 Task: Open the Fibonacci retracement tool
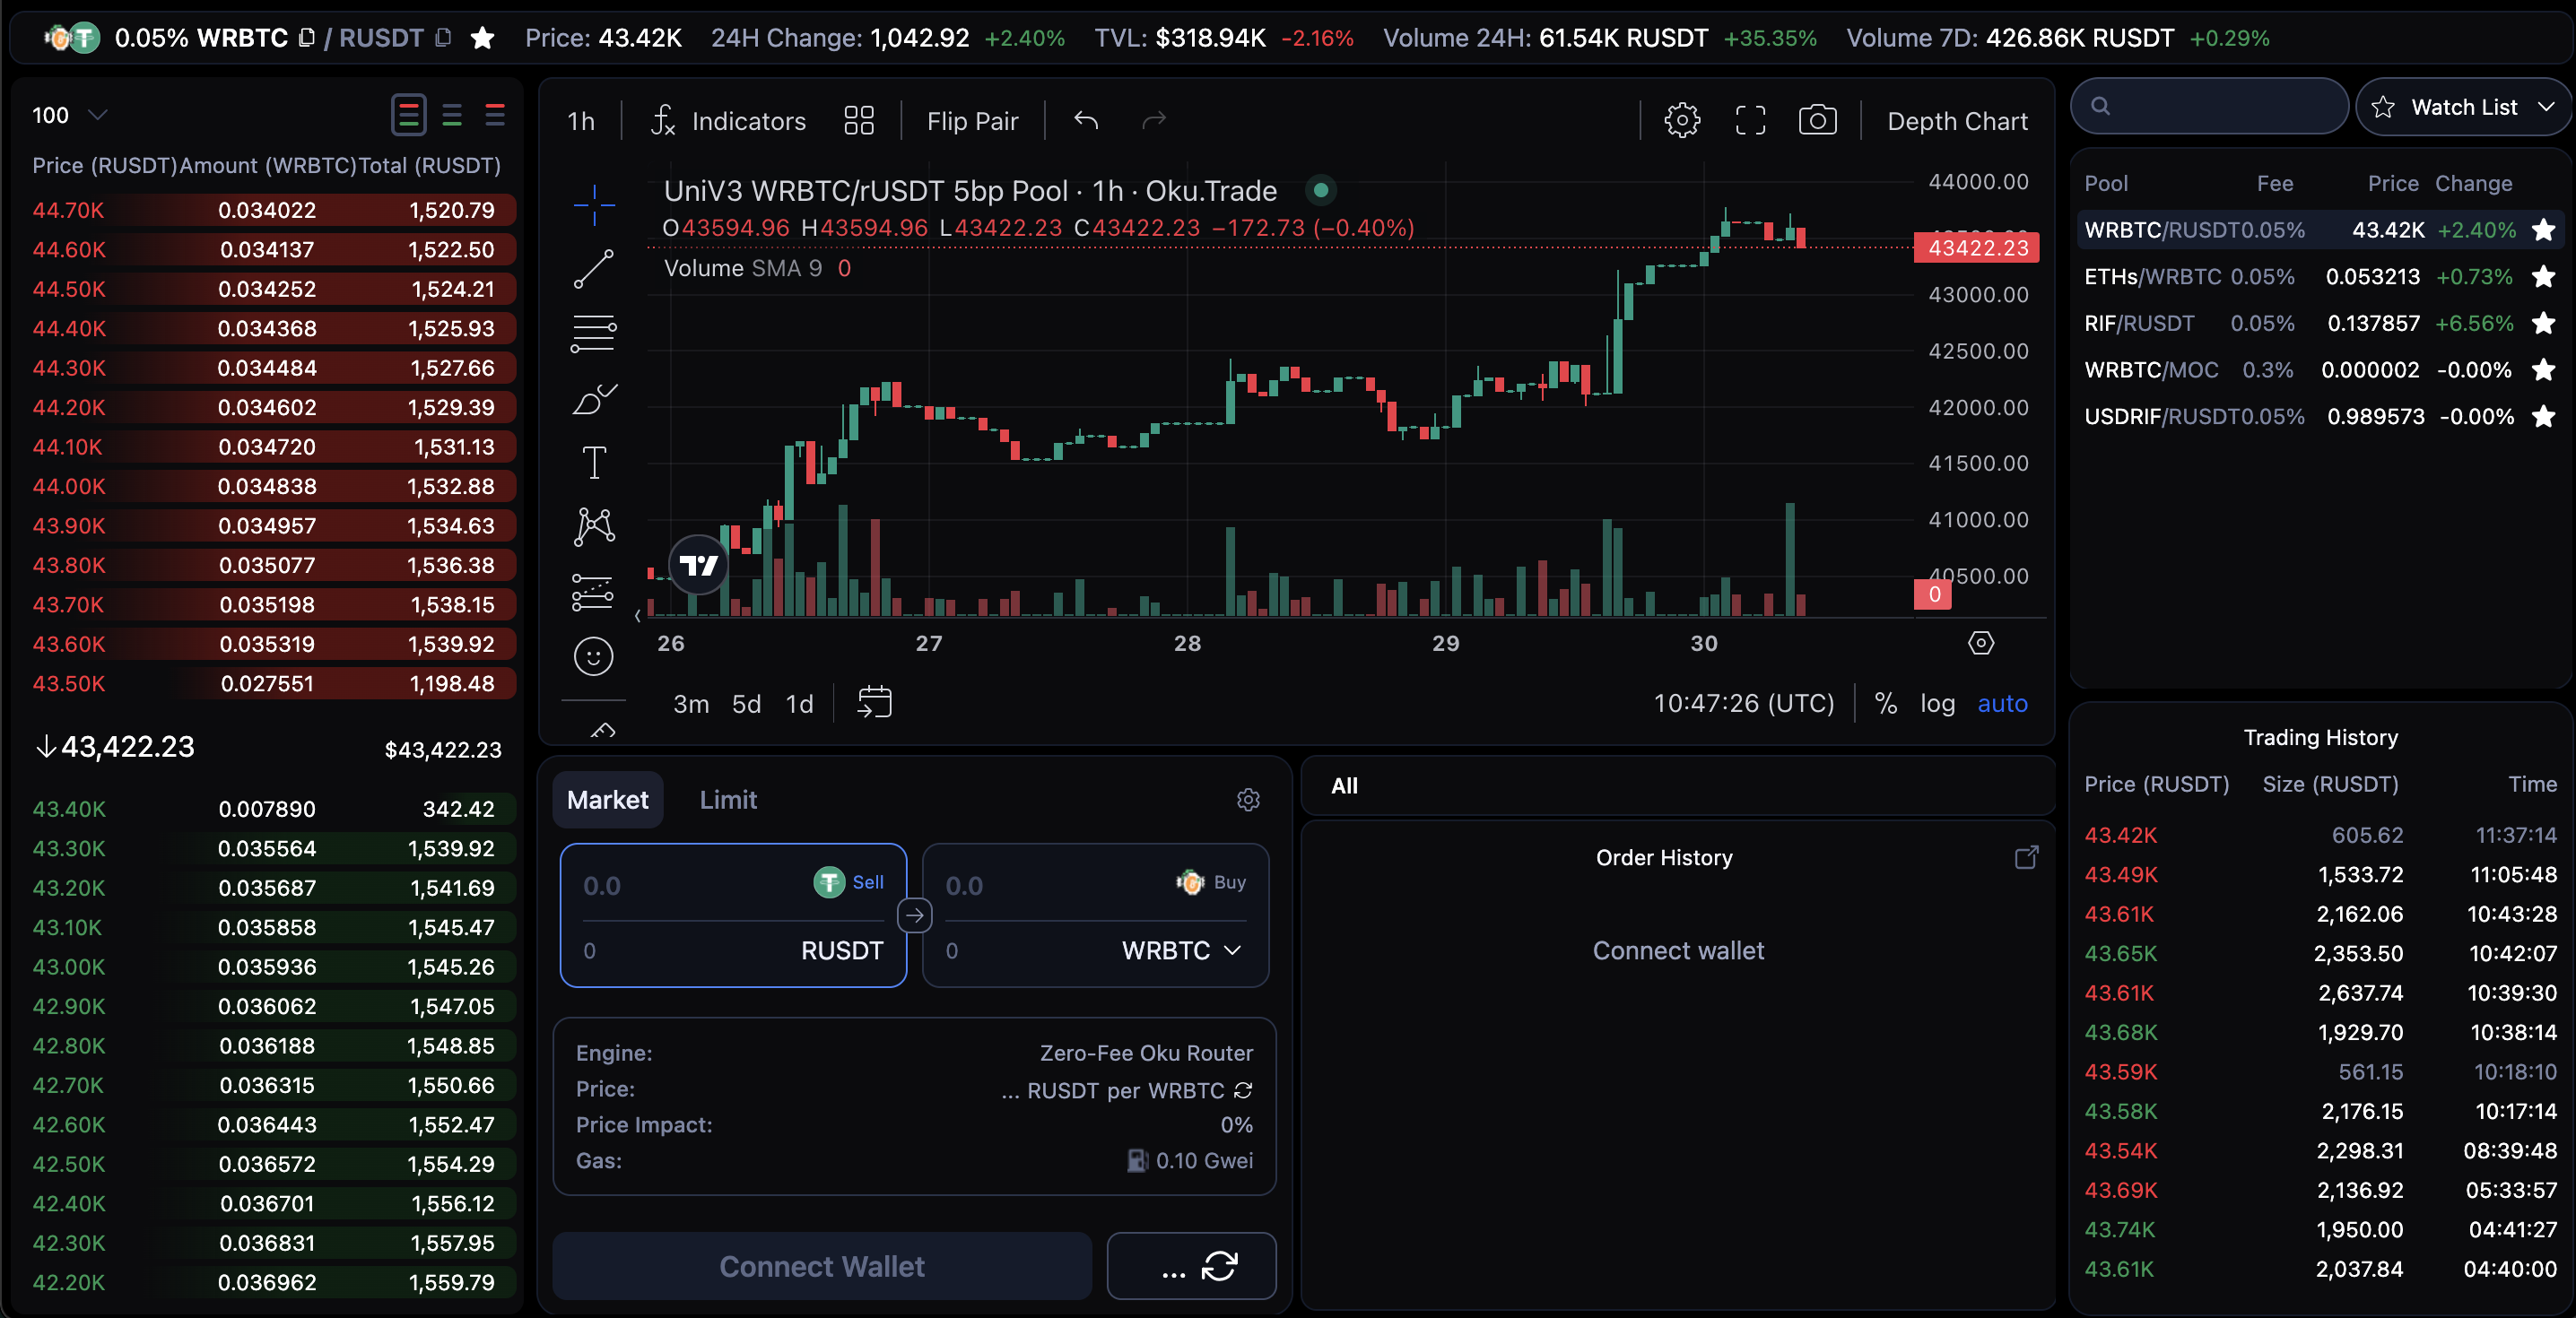point(594,333)
